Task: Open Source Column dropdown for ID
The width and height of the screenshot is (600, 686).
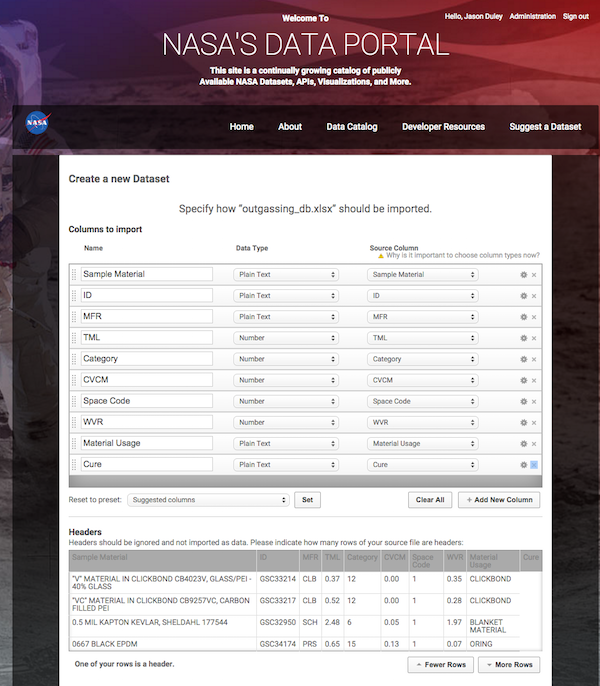Action: [422, 296]
